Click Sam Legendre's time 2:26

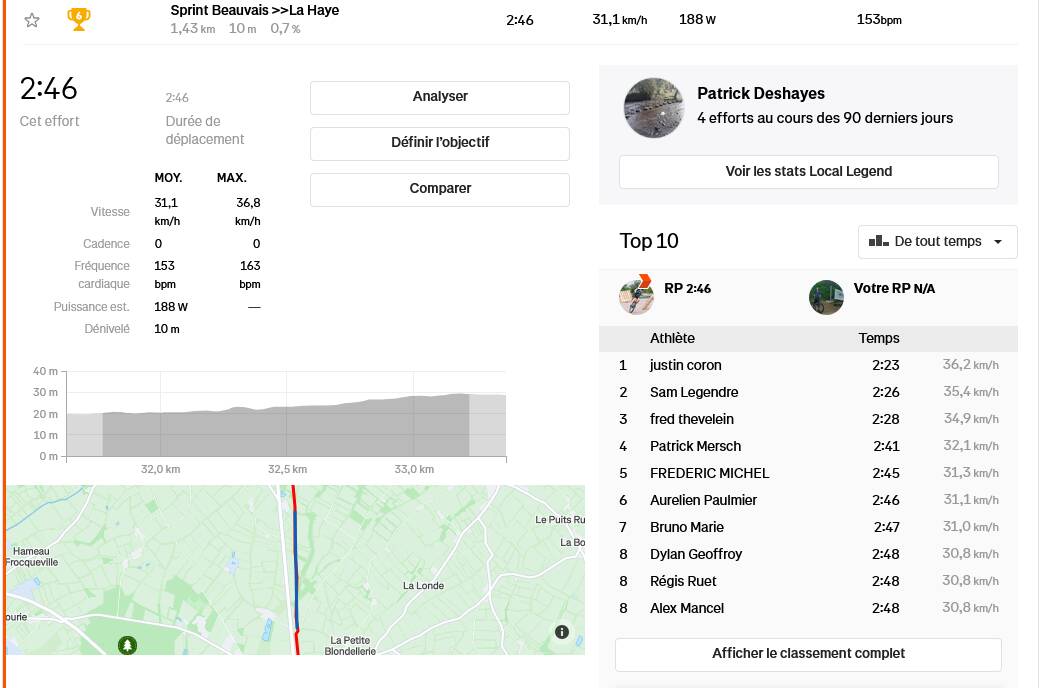(885, 393)
